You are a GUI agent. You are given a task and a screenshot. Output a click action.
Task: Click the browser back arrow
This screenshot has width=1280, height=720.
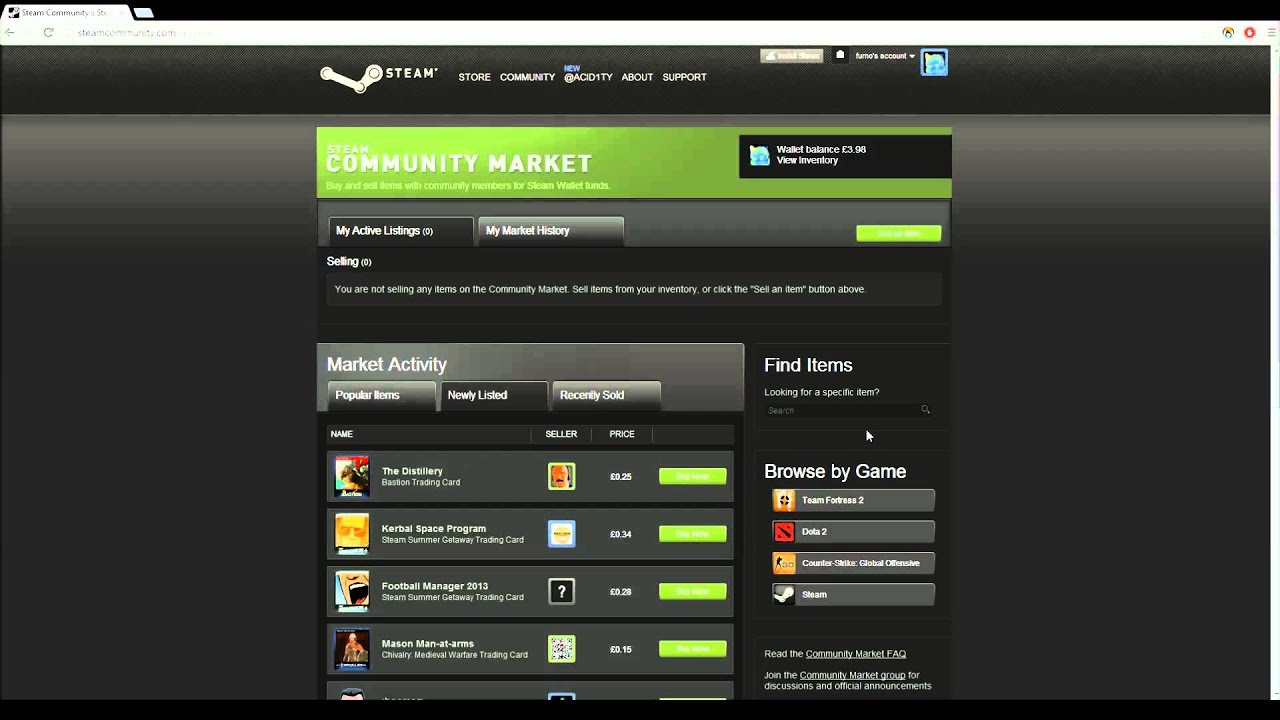point(10,33)
